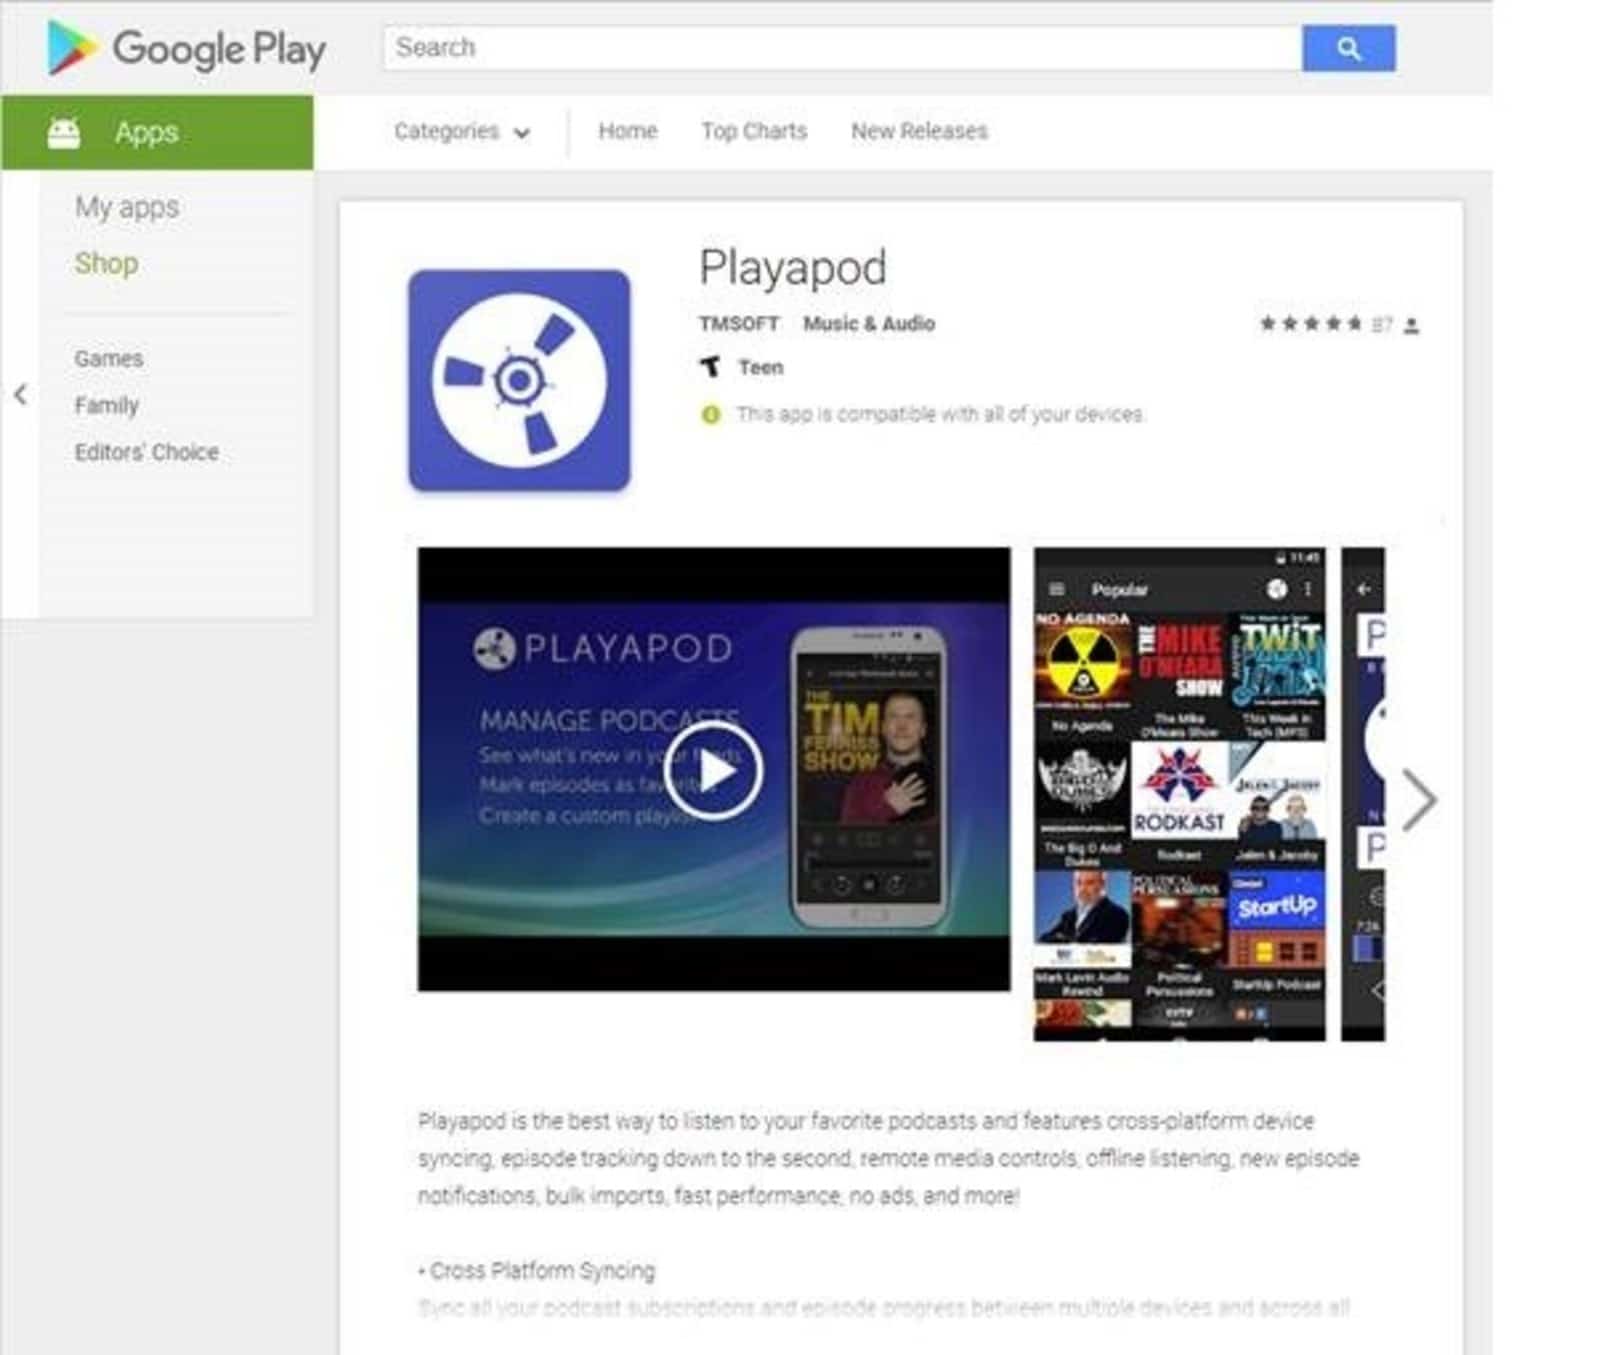
Task: Open the New Releases tab
Action: (919, 131)
